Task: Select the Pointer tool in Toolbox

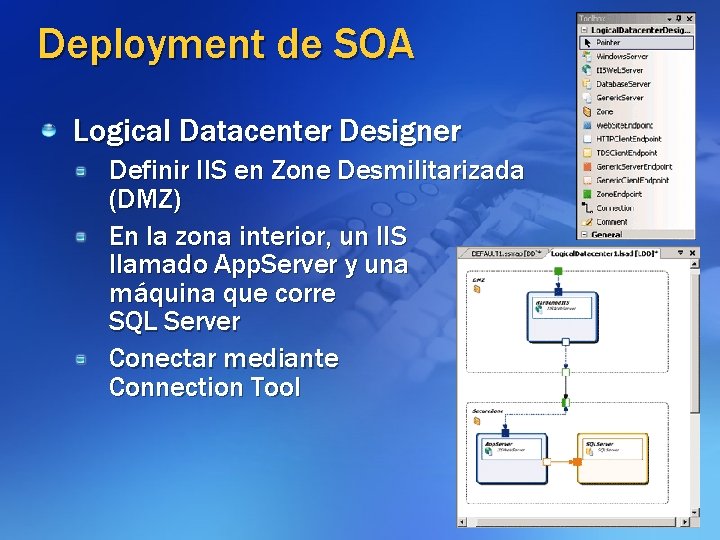Action: pyautogui.click(x=636, y=43)
